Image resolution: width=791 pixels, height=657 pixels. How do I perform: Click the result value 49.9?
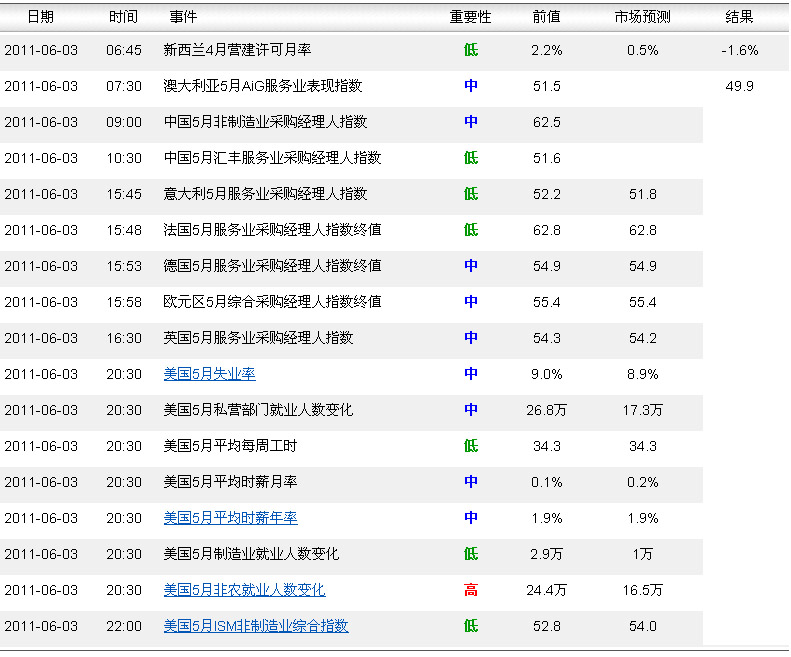pos(740,86)
